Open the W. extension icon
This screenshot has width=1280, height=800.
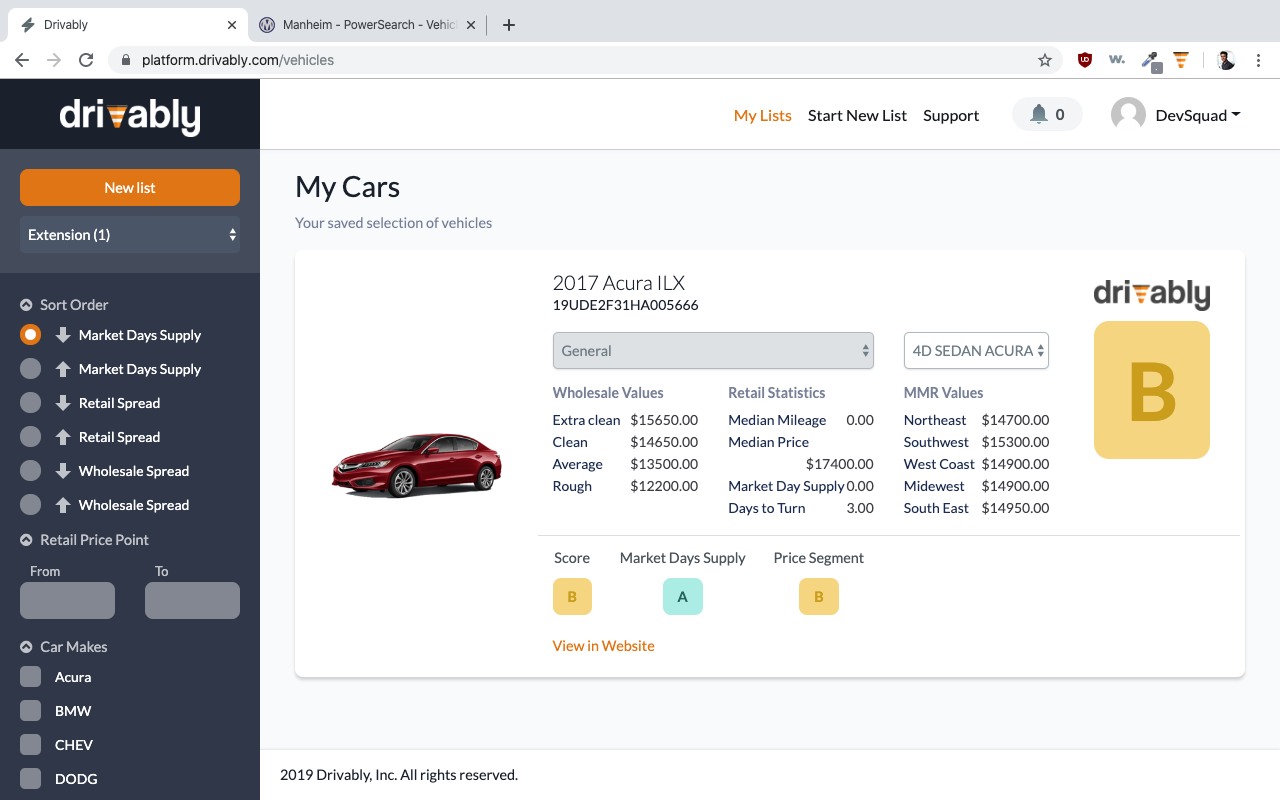[x=1117, y=60]
